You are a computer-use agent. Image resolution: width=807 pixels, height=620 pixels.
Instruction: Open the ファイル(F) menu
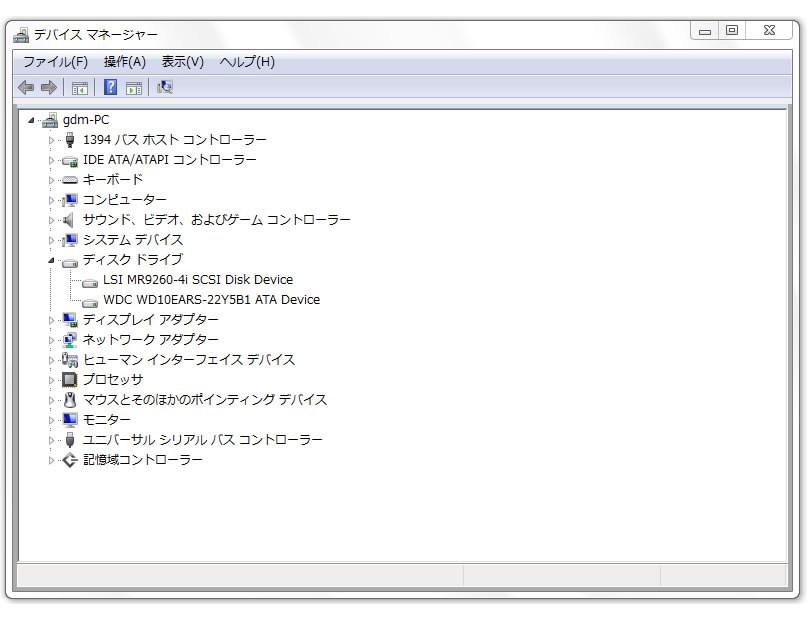[55, 62]
